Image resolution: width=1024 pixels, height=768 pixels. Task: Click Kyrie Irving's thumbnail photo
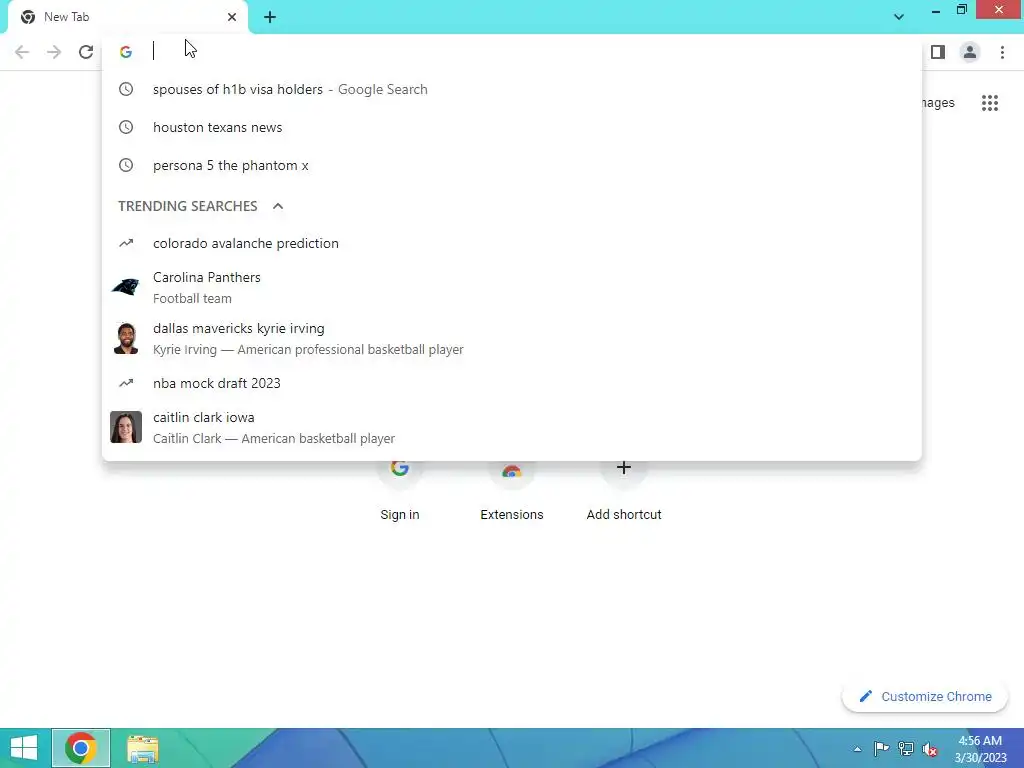[126, 338]
